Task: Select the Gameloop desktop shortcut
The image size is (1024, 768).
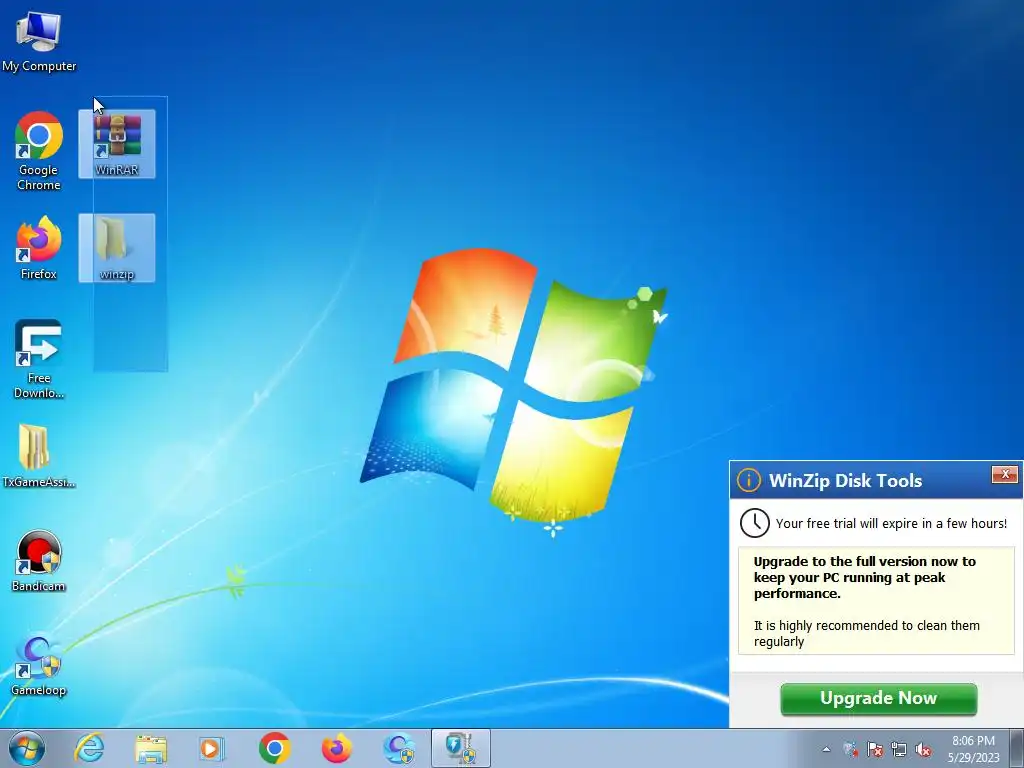Action: [39, 665]
